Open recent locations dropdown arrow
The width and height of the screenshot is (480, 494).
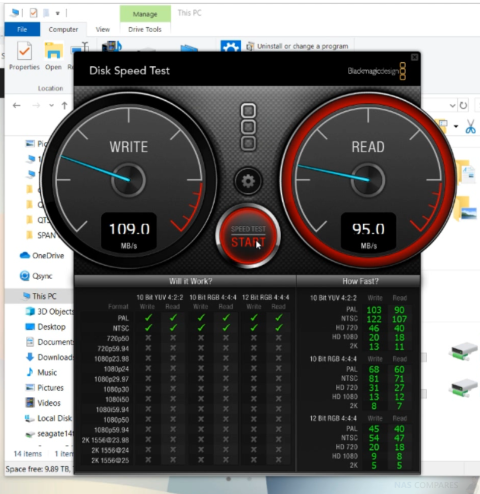coord(51,106)
